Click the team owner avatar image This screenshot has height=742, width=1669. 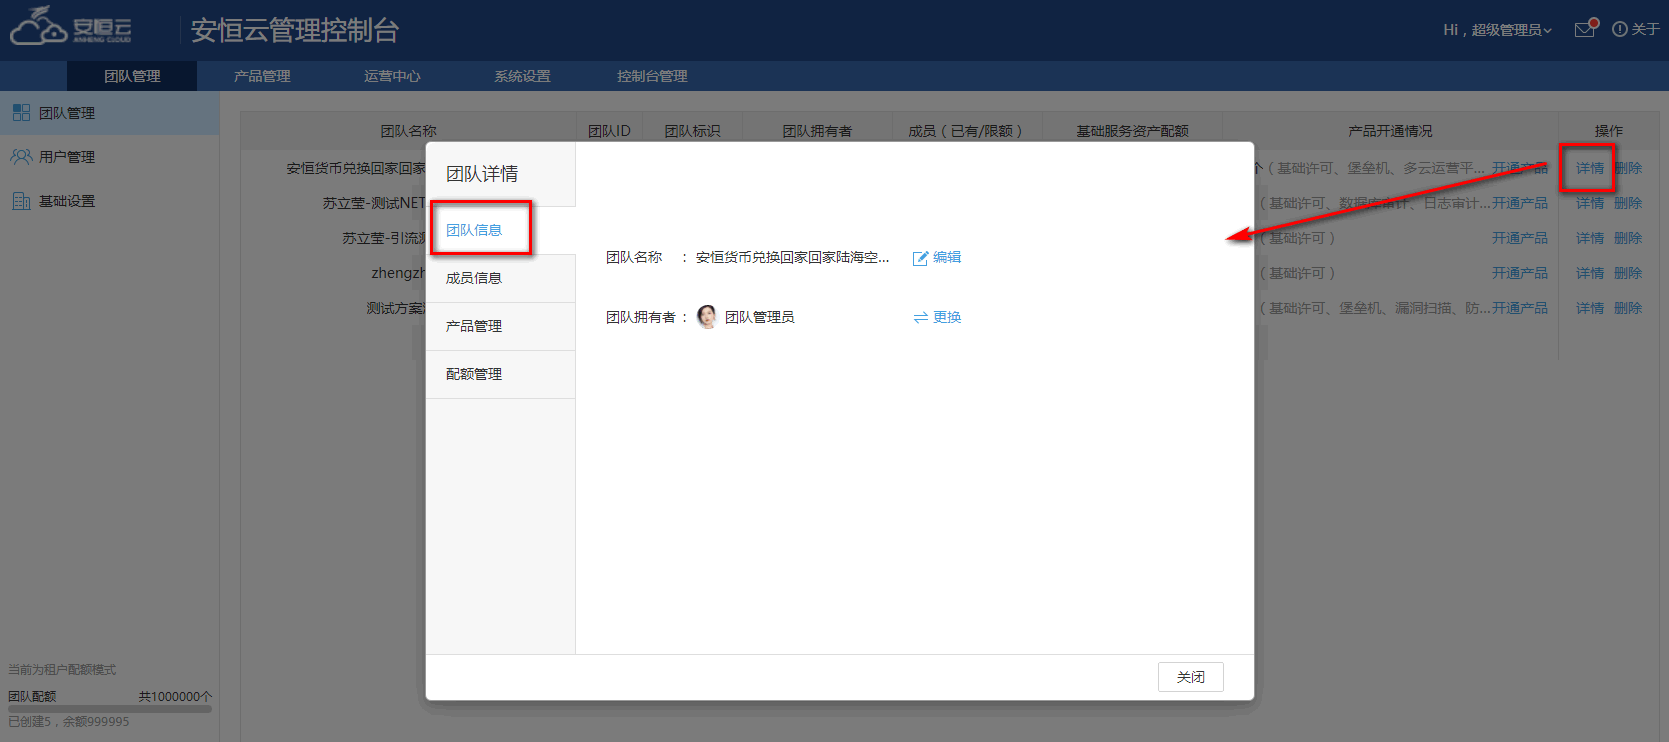[707, 317]
